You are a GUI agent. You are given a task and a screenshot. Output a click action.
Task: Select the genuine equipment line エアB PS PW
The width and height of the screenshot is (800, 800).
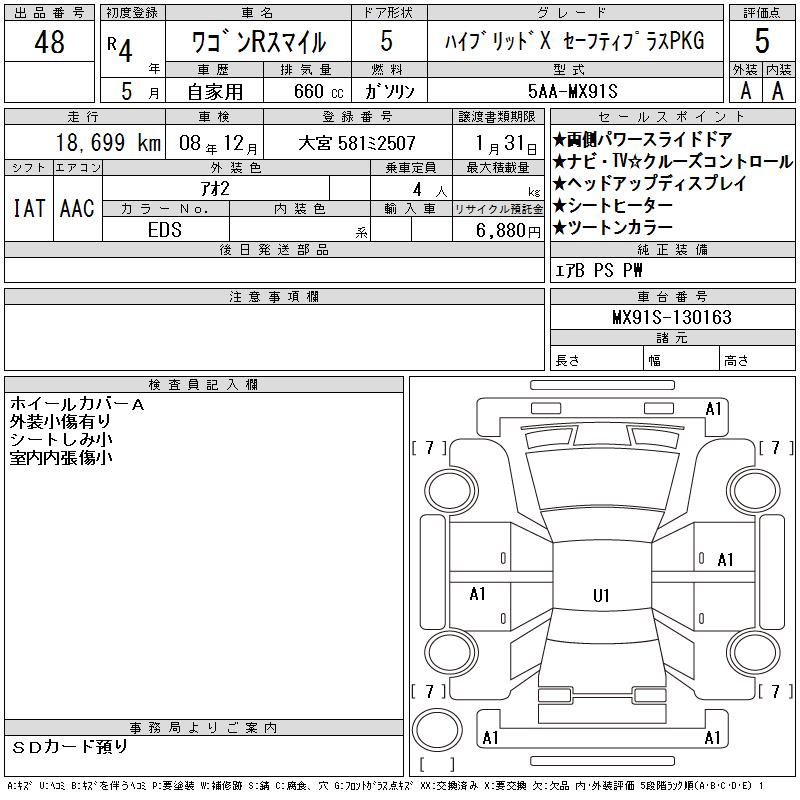tap(598, 270)
